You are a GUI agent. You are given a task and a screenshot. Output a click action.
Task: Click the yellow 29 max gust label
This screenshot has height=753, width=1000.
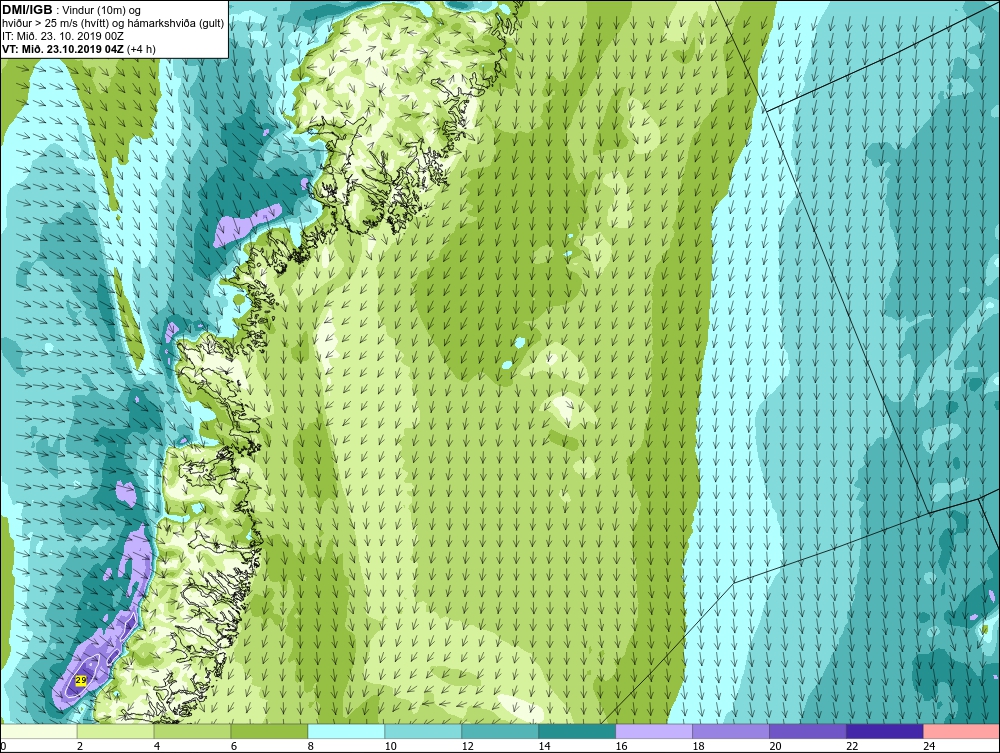coord(80,681)
